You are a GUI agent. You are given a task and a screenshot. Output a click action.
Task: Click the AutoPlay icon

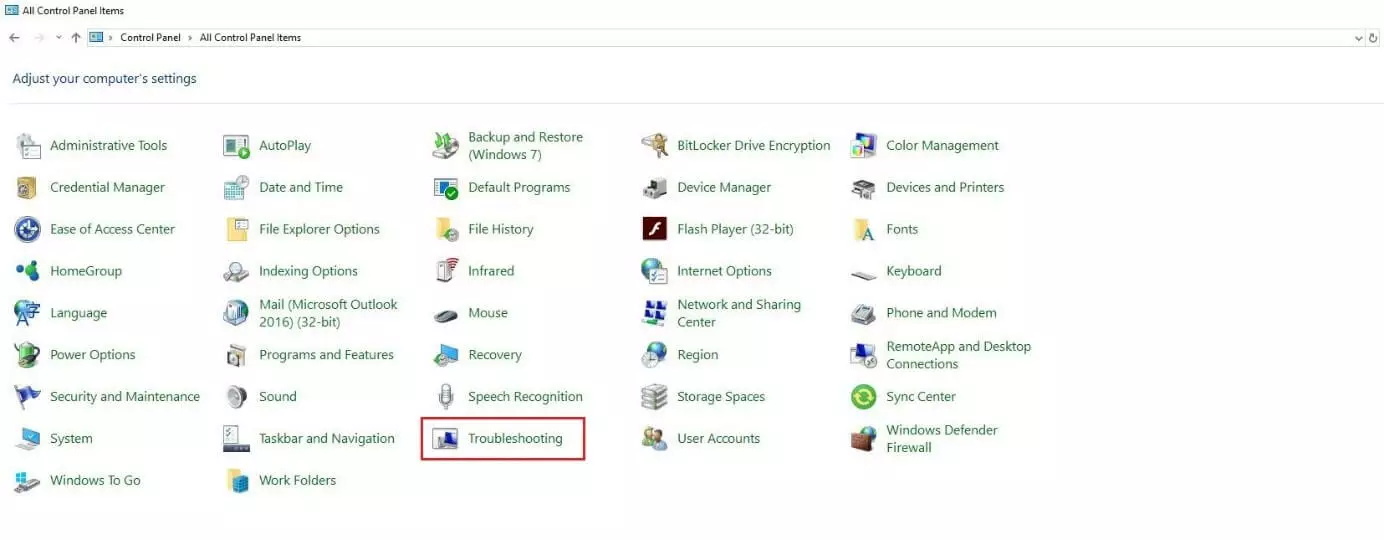(237, 146)
